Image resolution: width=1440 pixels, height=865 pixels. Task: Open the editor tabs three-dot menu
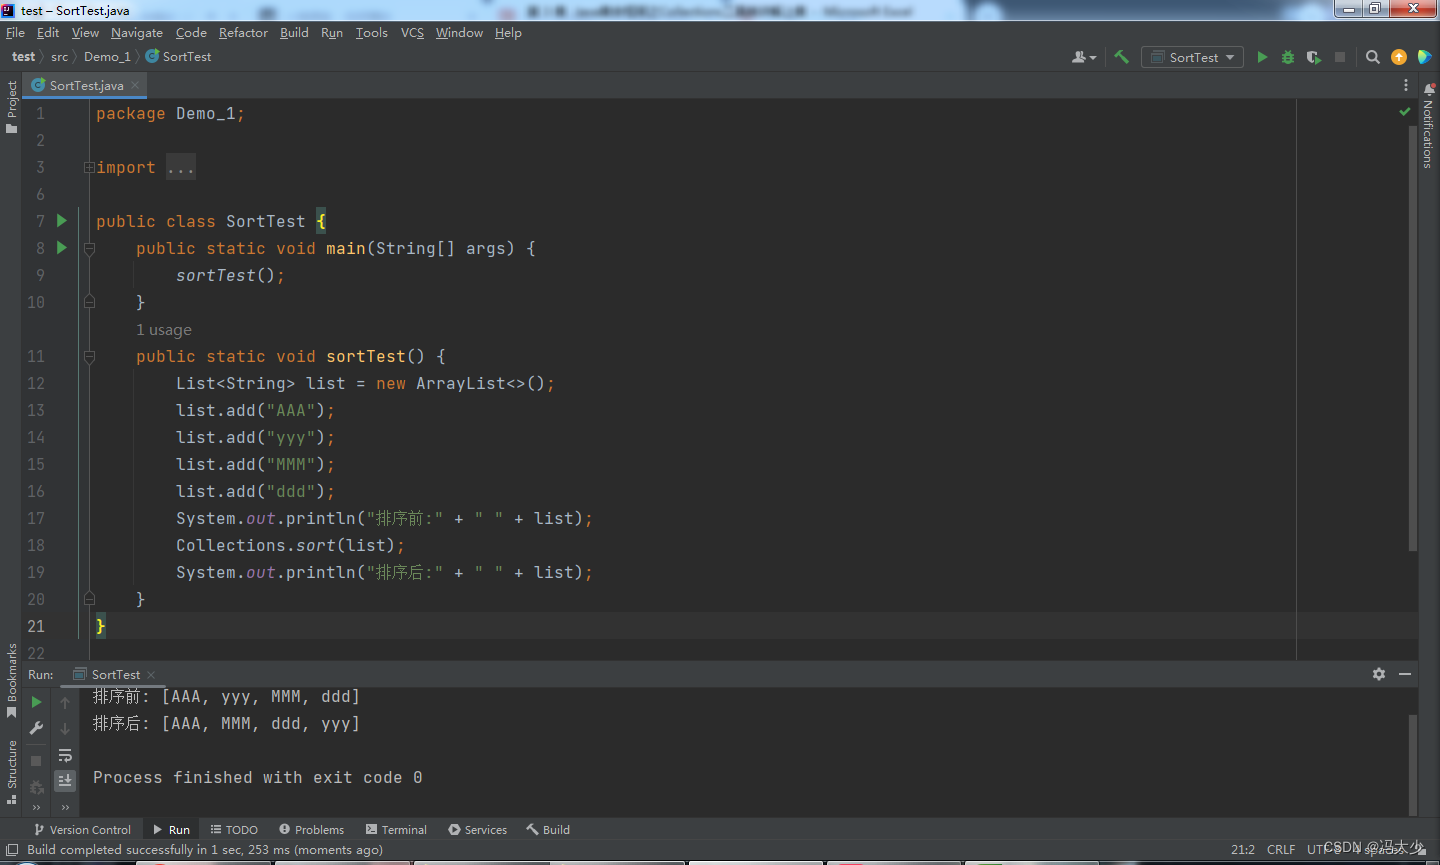pos(1406,85)
